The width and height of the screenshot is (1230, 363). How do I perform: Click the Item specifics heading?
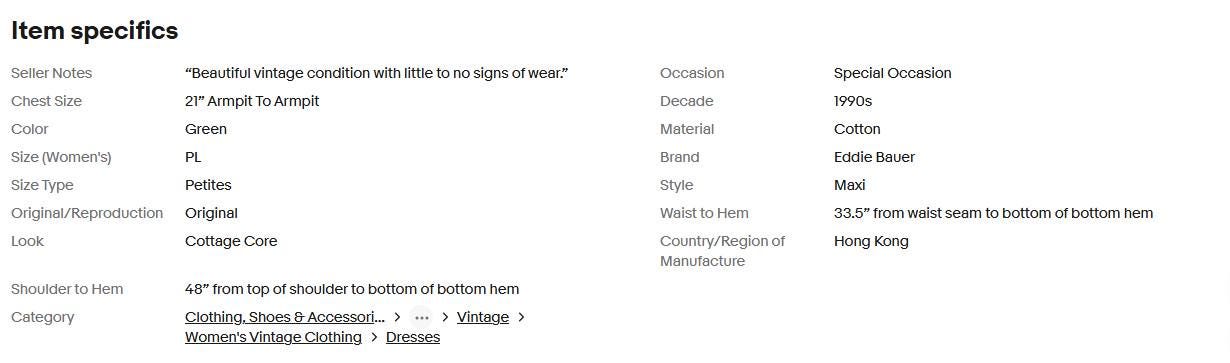(x=95, y=31)
